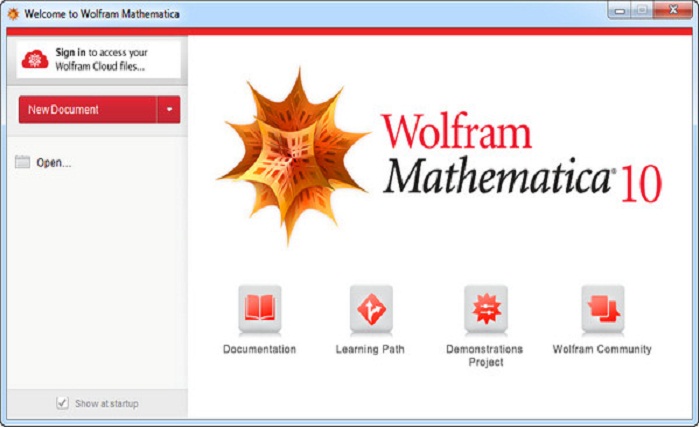Click the Wolfram Community label
699x427 pixels.
point(602,349)
